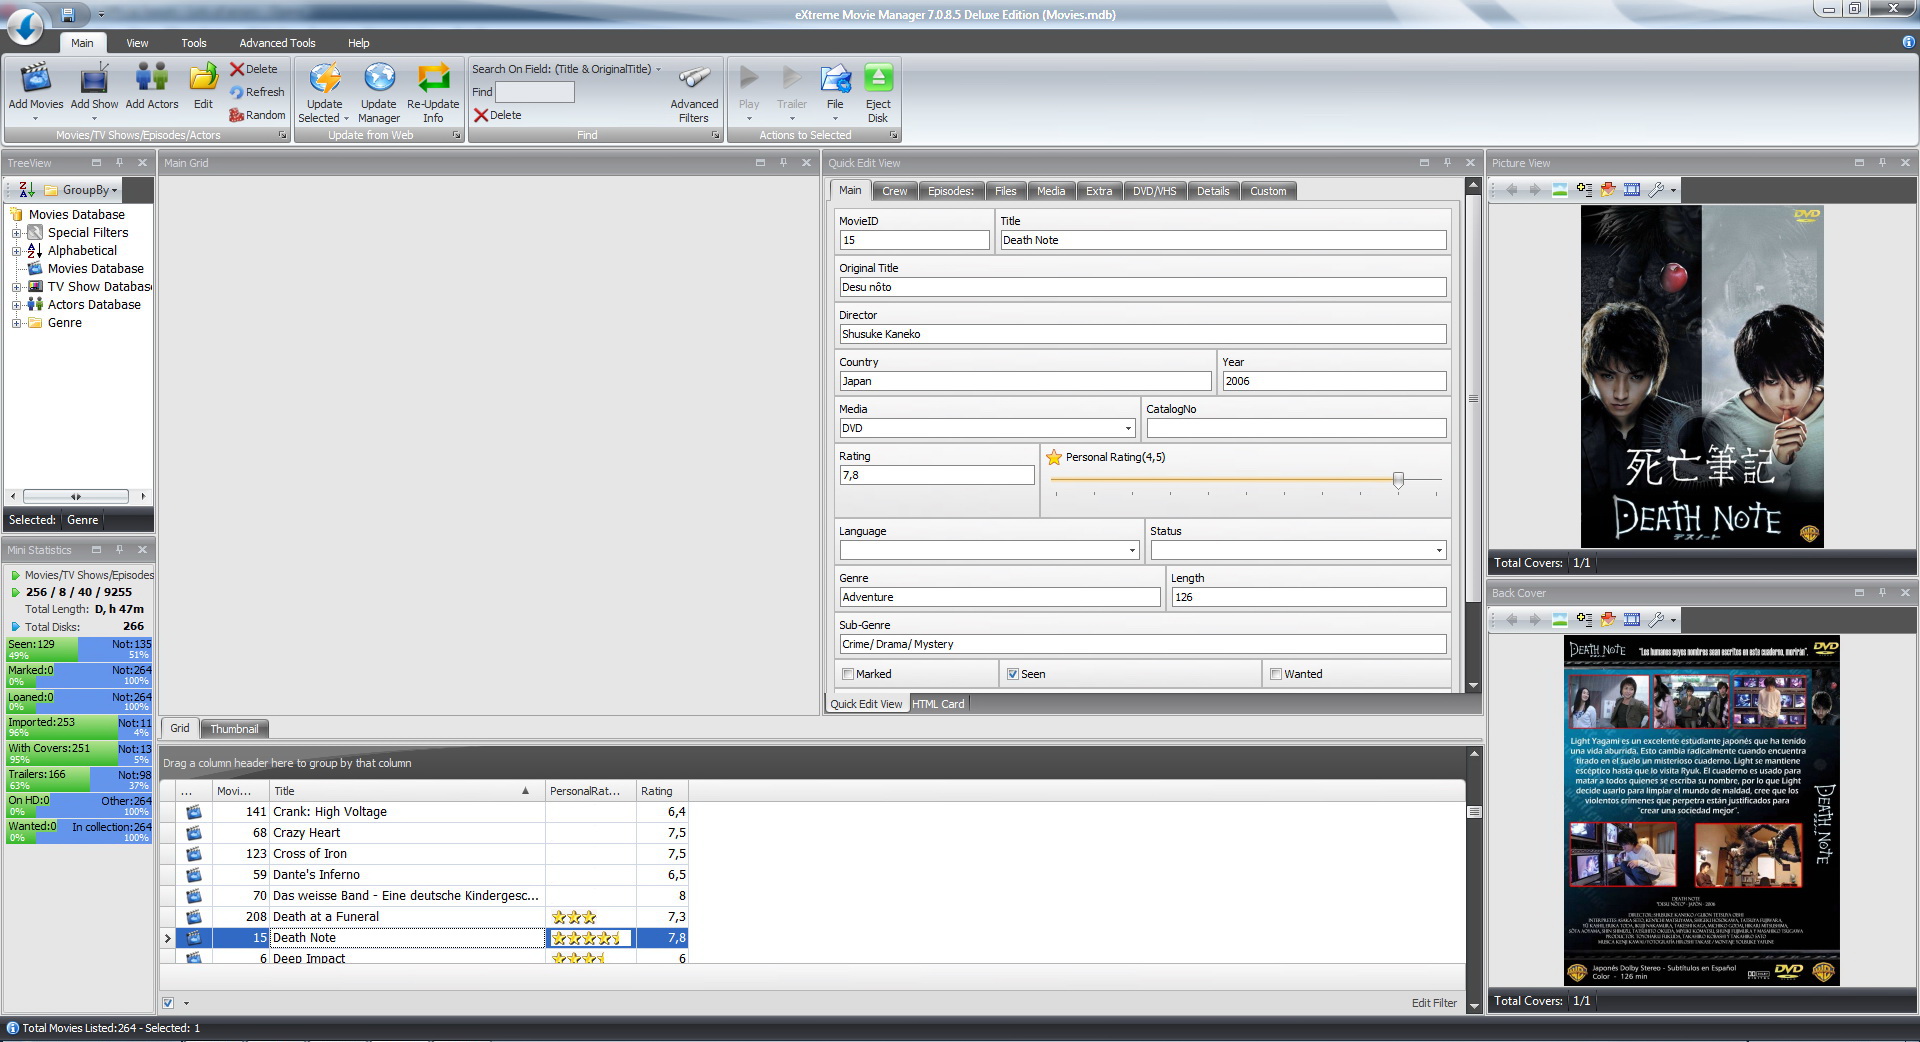Click the download cover icon in Picture View

[1608, 189]
